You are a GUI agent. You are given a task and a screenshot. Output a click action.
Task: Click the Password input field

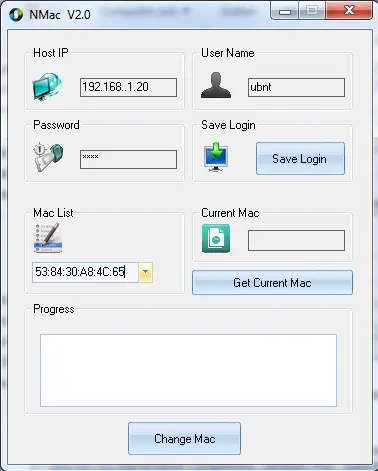click(128, 159)
